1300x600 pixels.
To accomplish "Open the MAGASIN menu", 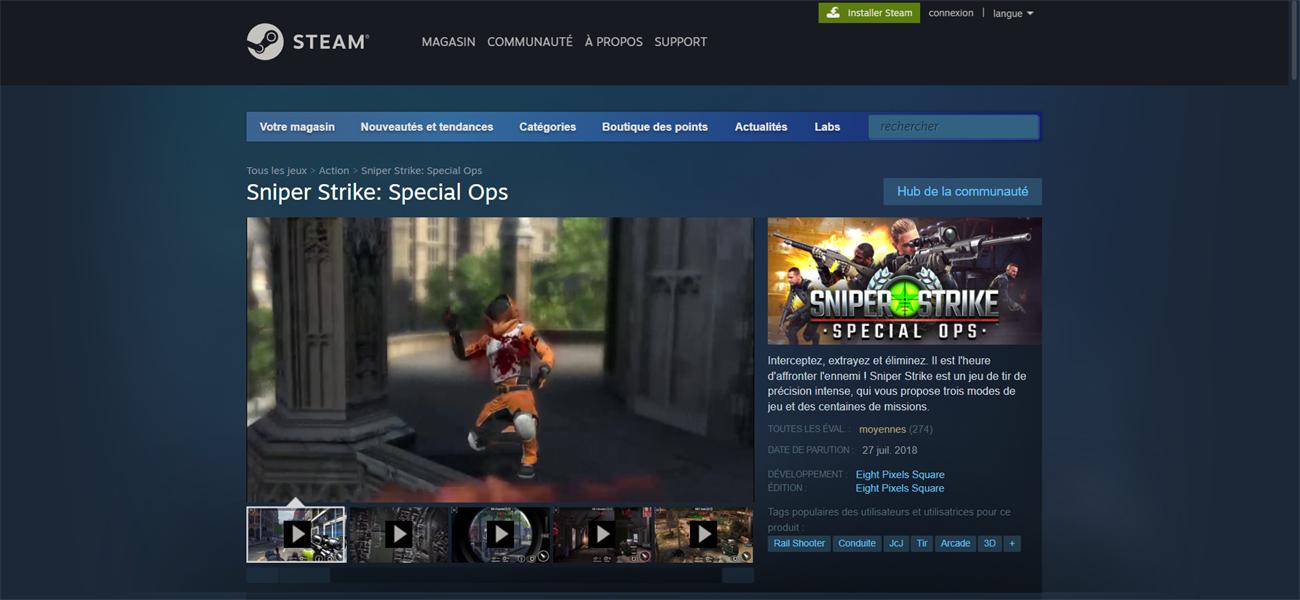I will pyautogui.click(x=448, y=42).
